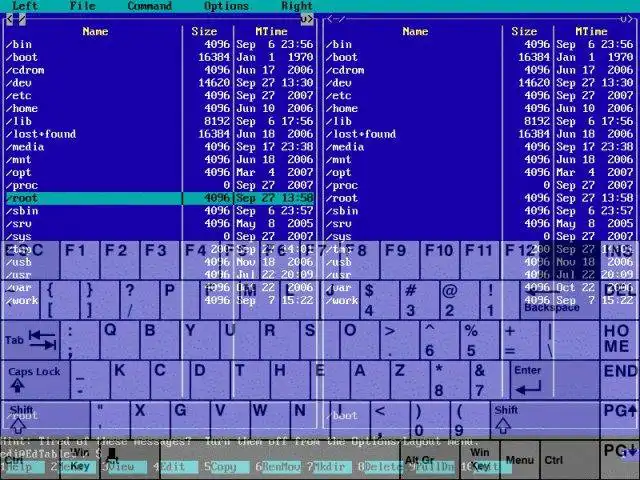Sort left panel by Name column header
The height and width of the screenshot is (480, 640).
pyautogui.click(x=95, y=31)
